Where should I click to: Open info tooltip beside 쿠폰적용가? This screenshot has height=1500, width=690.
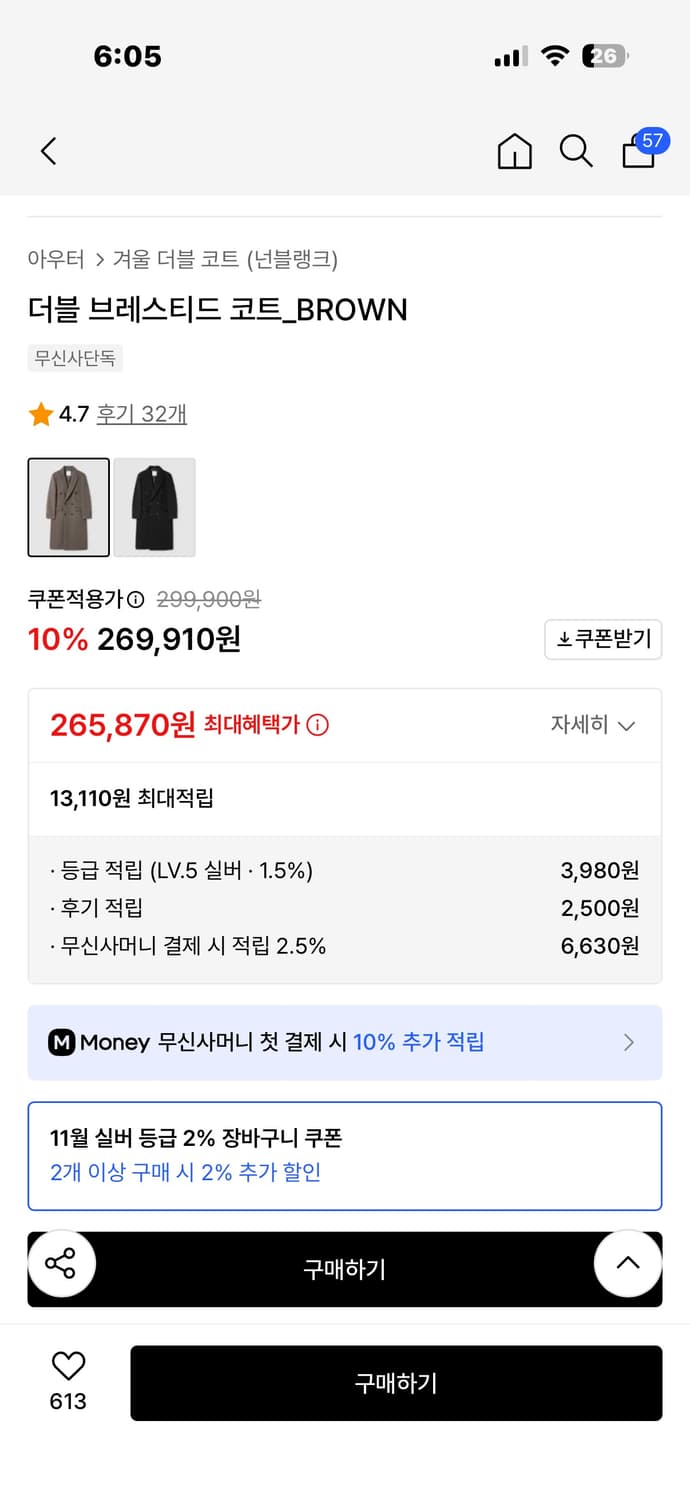(133, 597)
